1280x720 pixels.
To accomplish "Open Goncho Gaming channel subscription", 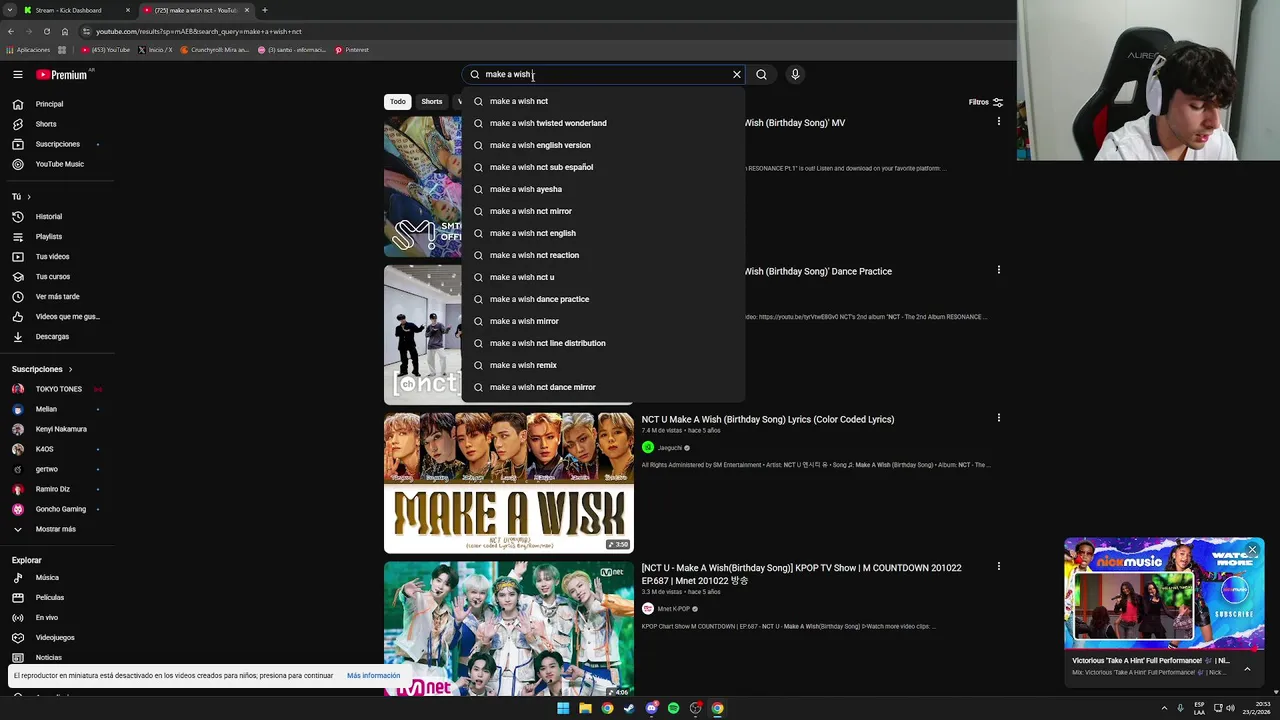I will 58,509.
